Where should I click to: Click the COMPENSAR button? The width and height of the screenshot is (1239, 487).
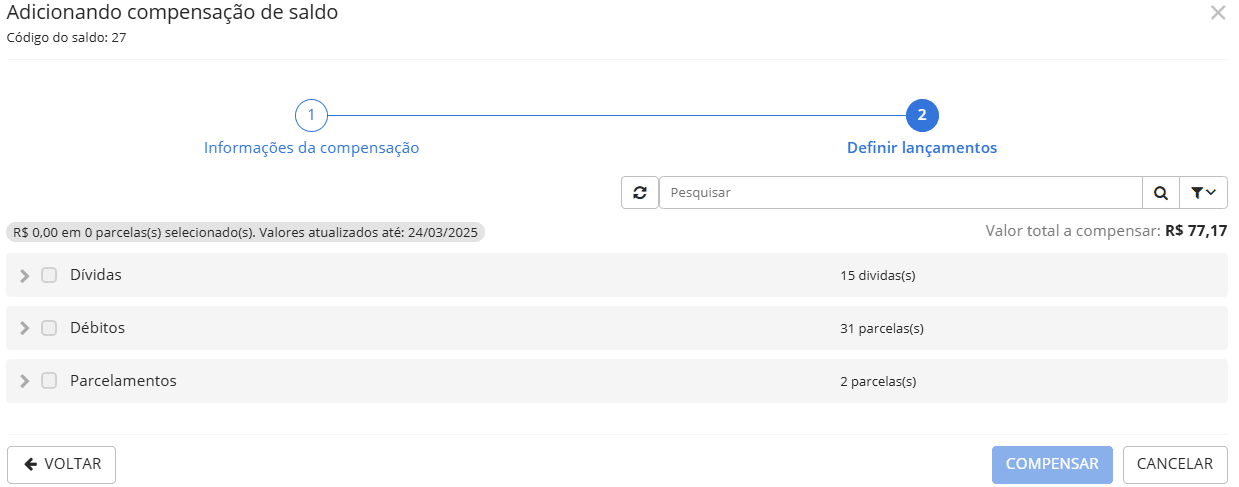tap(1052, 464)
